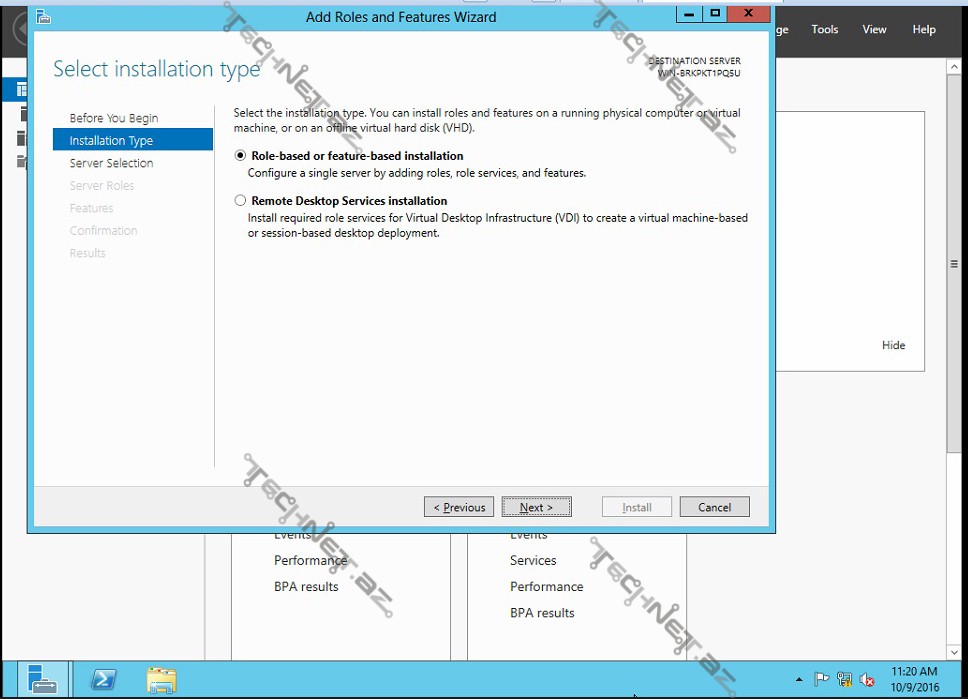
Task: Open the View menu
Action: pos(874,29)
